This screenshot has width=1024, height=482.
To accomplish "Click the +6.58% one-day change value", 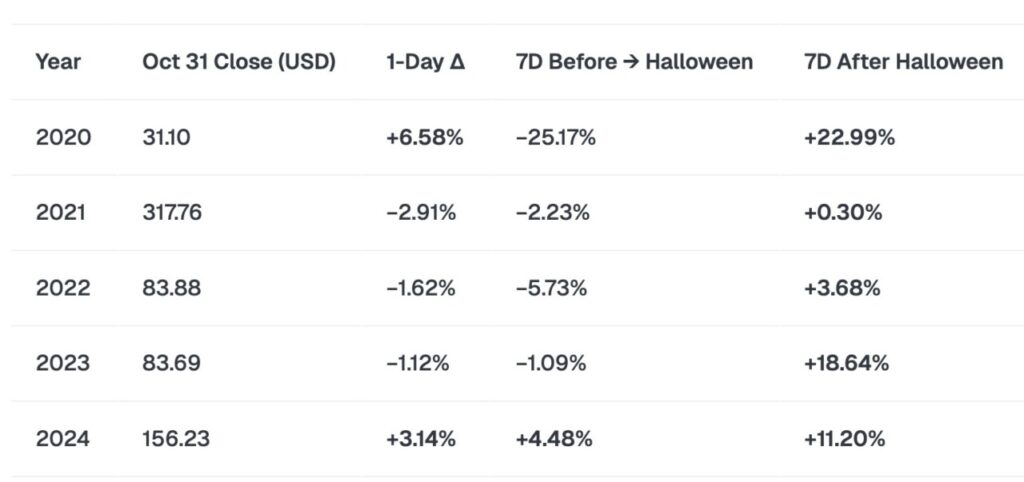I will (424, 138).
